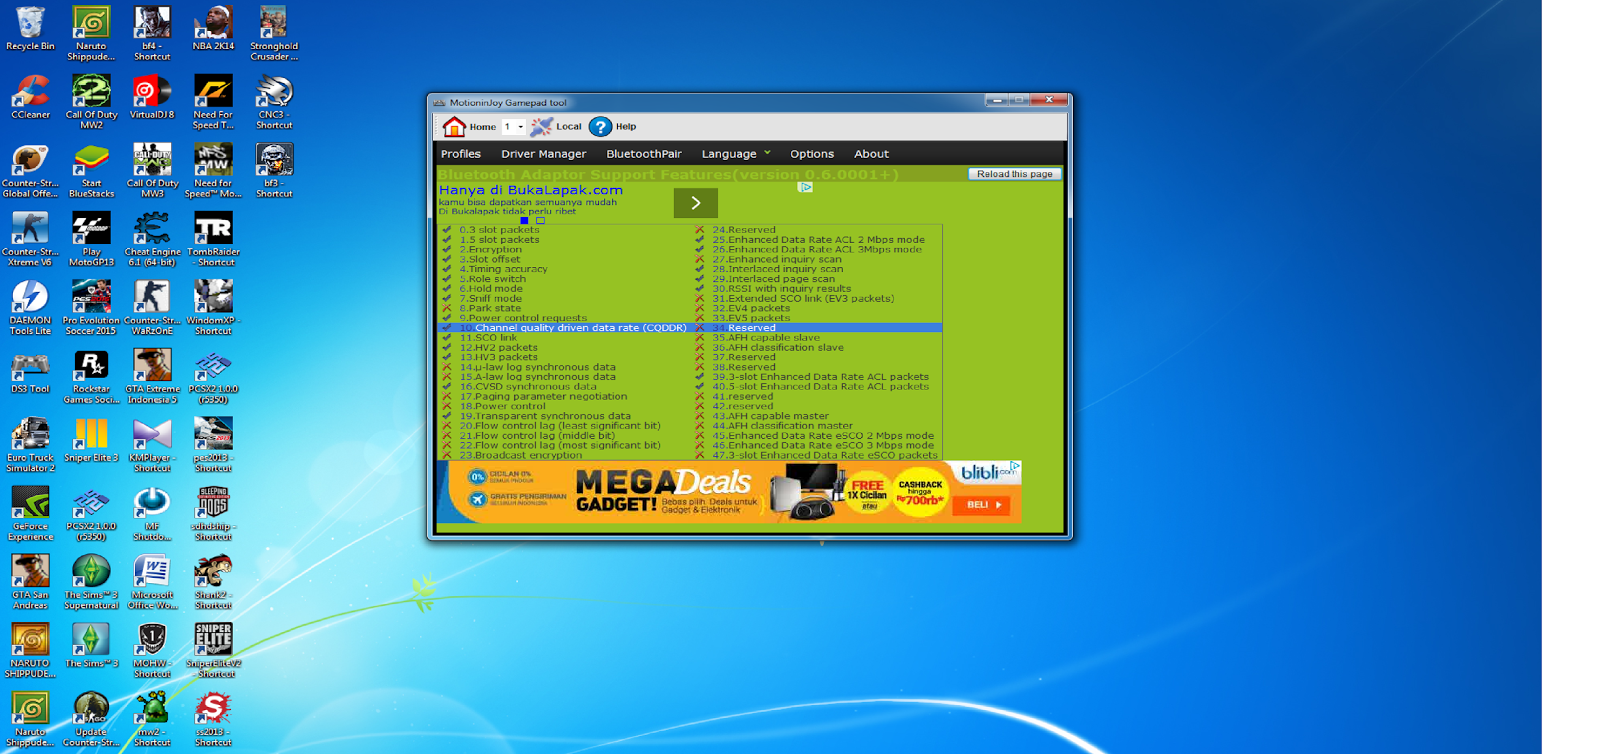Select 11.SCO link feature row
1600x754 pixels.
coord(565,338)
